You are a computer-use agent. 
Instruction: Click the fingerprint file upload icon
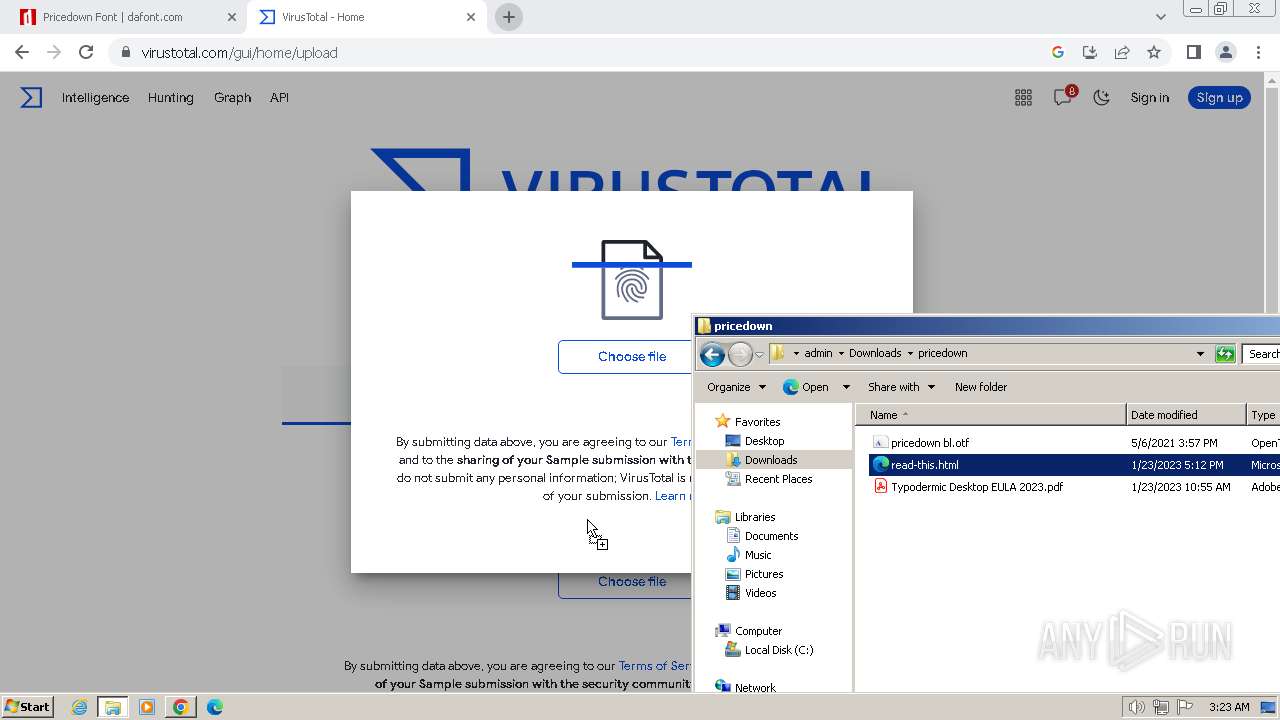[x=632, y=280]
